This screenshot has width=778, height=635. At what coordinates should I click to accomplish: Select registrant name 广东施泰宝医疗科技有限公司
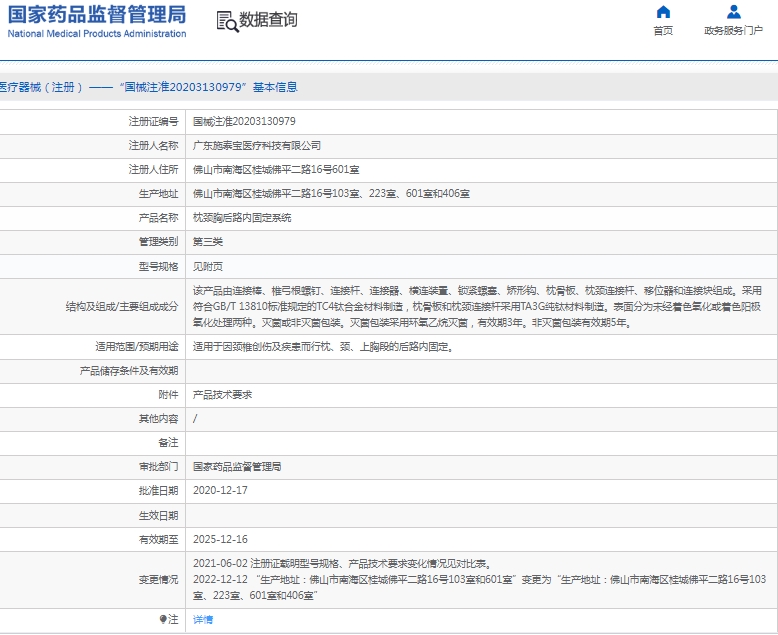tap(257, 146)
